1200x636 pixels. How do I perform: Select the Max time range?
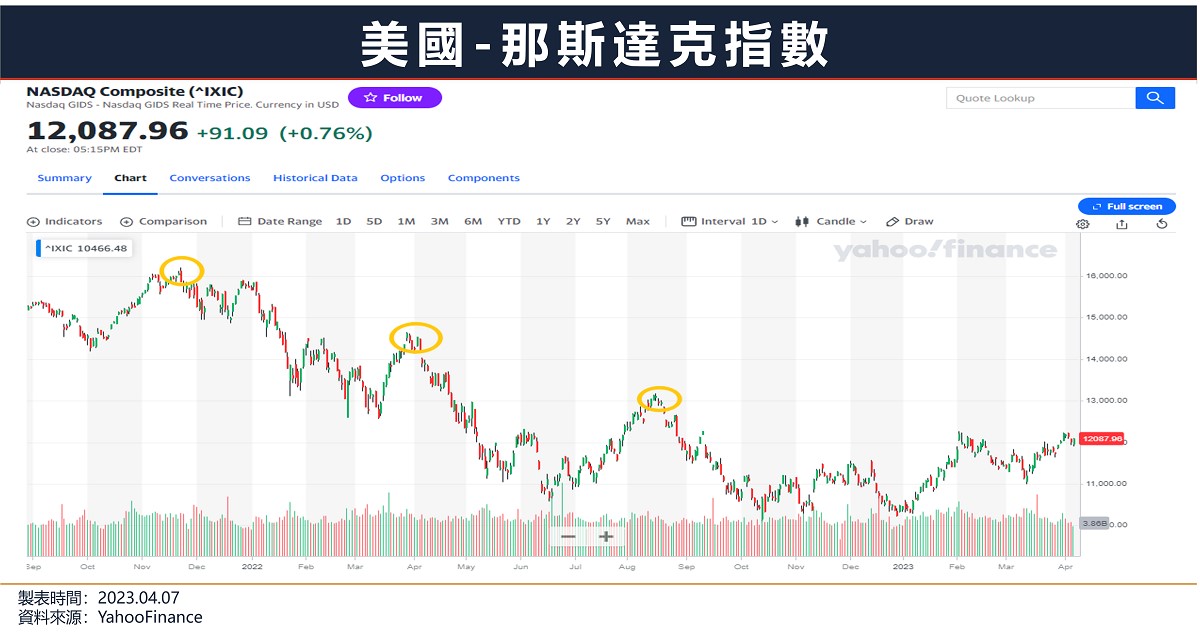pyautogui.click(x=638, y=222)
